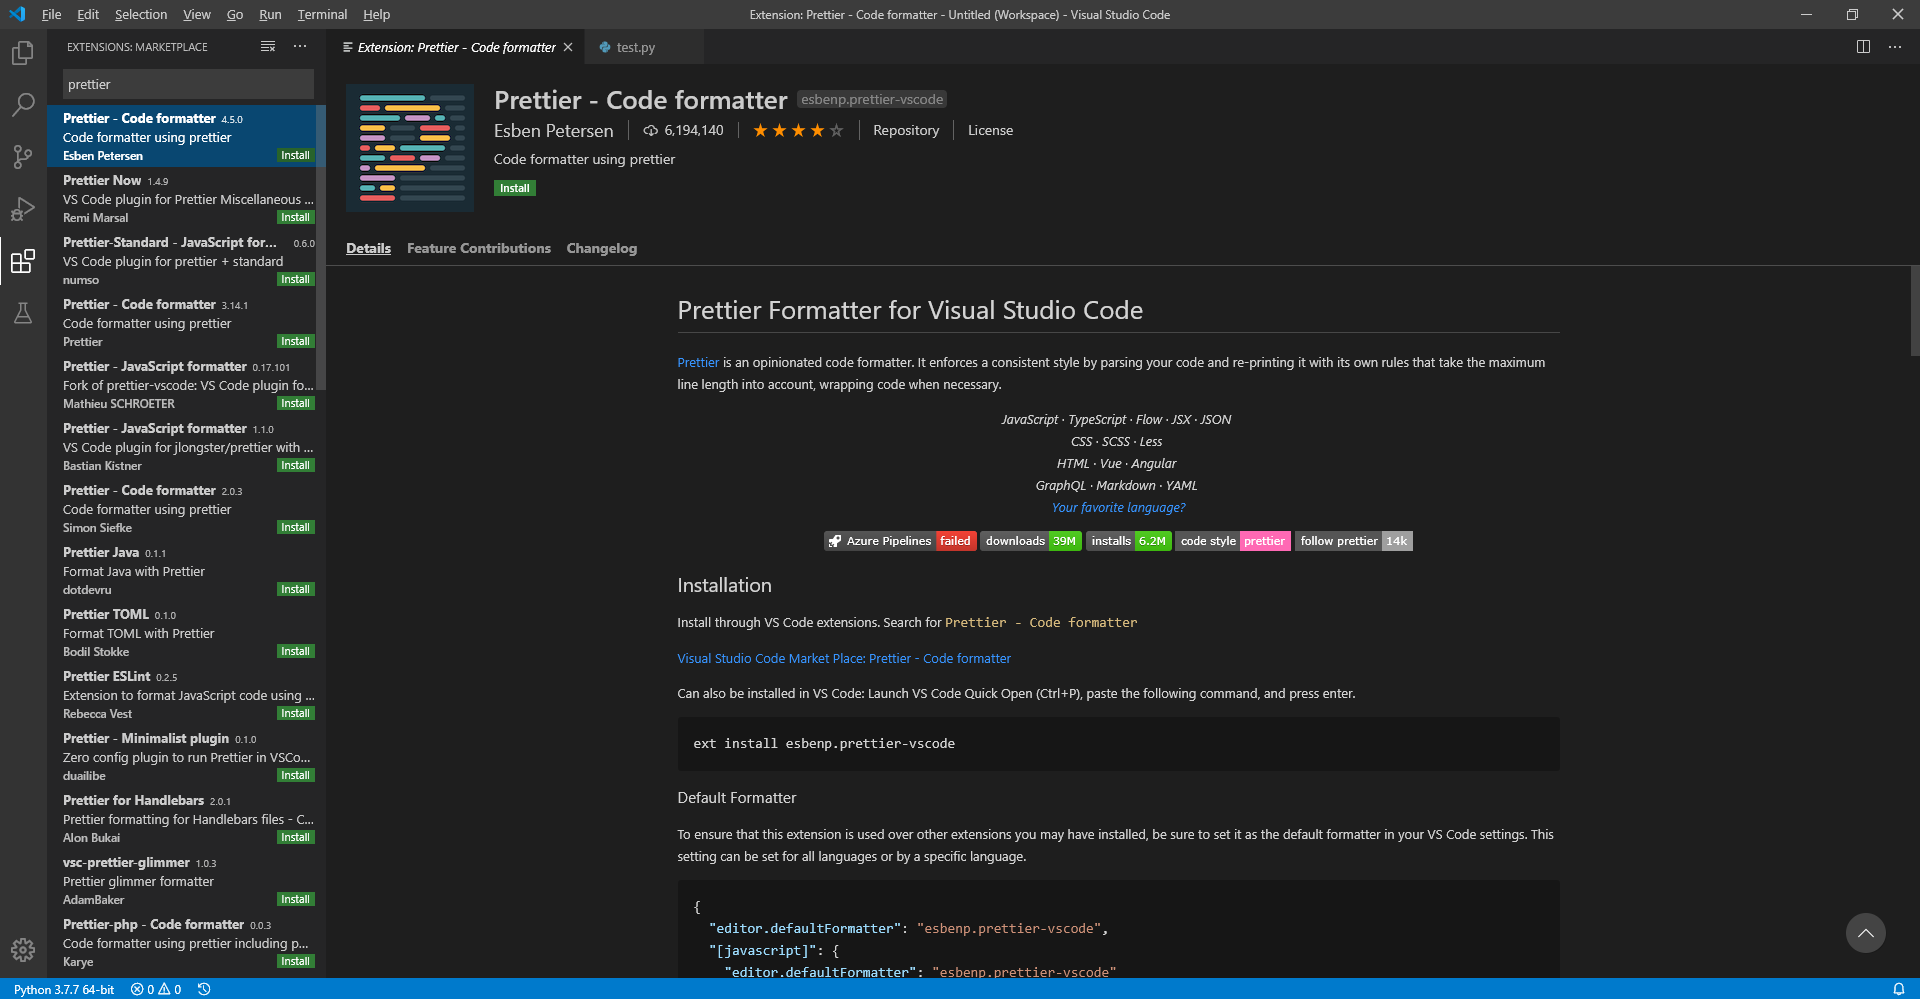This screenshot has height=999, width=1920.
Task: Open the File menu
Action: pyautogui.click(x=51, y=14)
